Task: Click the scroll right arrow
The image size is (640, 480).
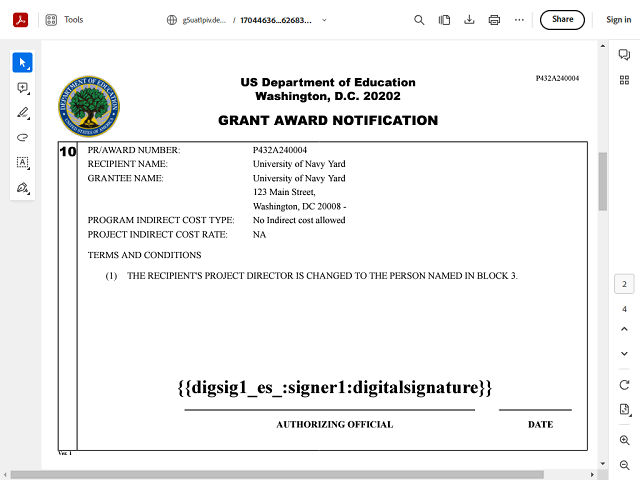Action: (593, 475)
